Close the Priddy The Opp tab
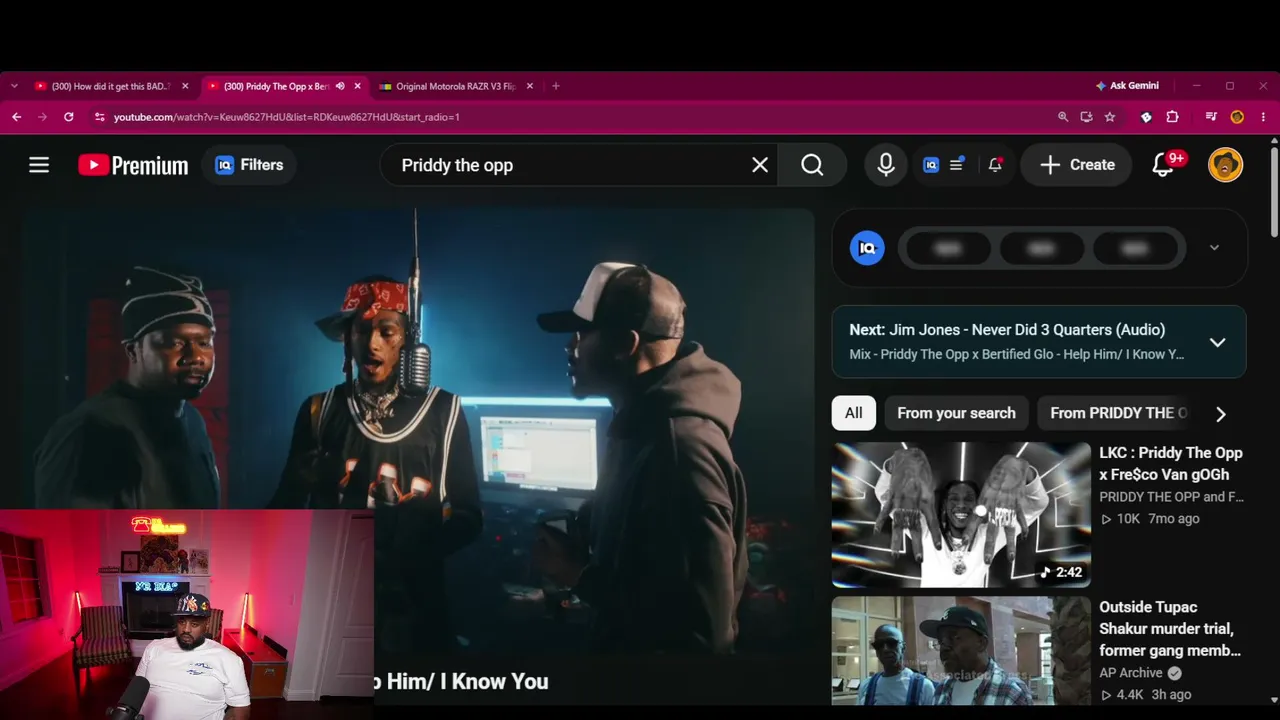Screen dimensions: 1280x720 tap(357, 86)
